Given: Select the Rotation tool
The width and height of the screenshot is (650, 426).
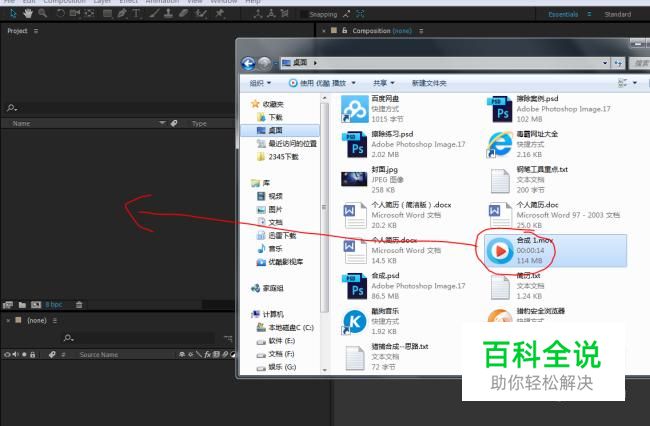Looking at the screenshot, I should 61,14.
